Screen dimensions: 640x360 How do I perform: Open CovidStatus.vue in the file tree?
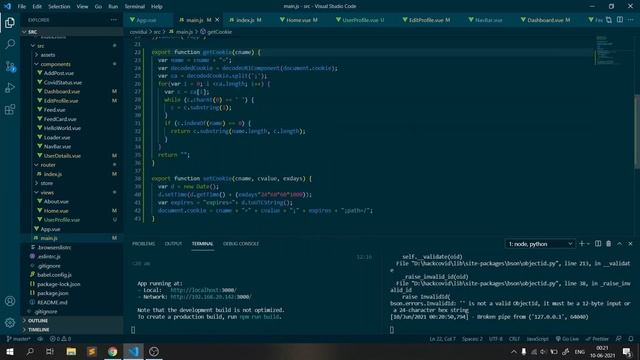[62, 82]
